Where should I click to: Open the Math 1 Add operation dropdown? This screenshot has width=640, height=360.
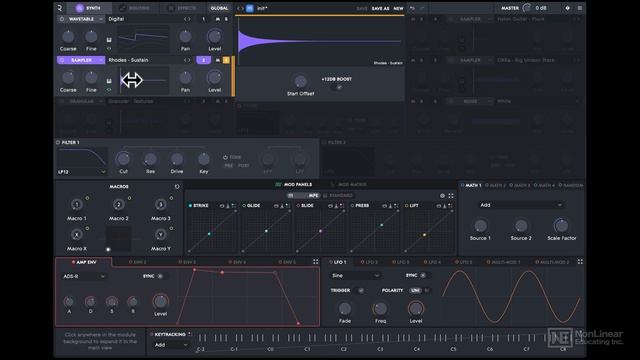click(521, 205)
